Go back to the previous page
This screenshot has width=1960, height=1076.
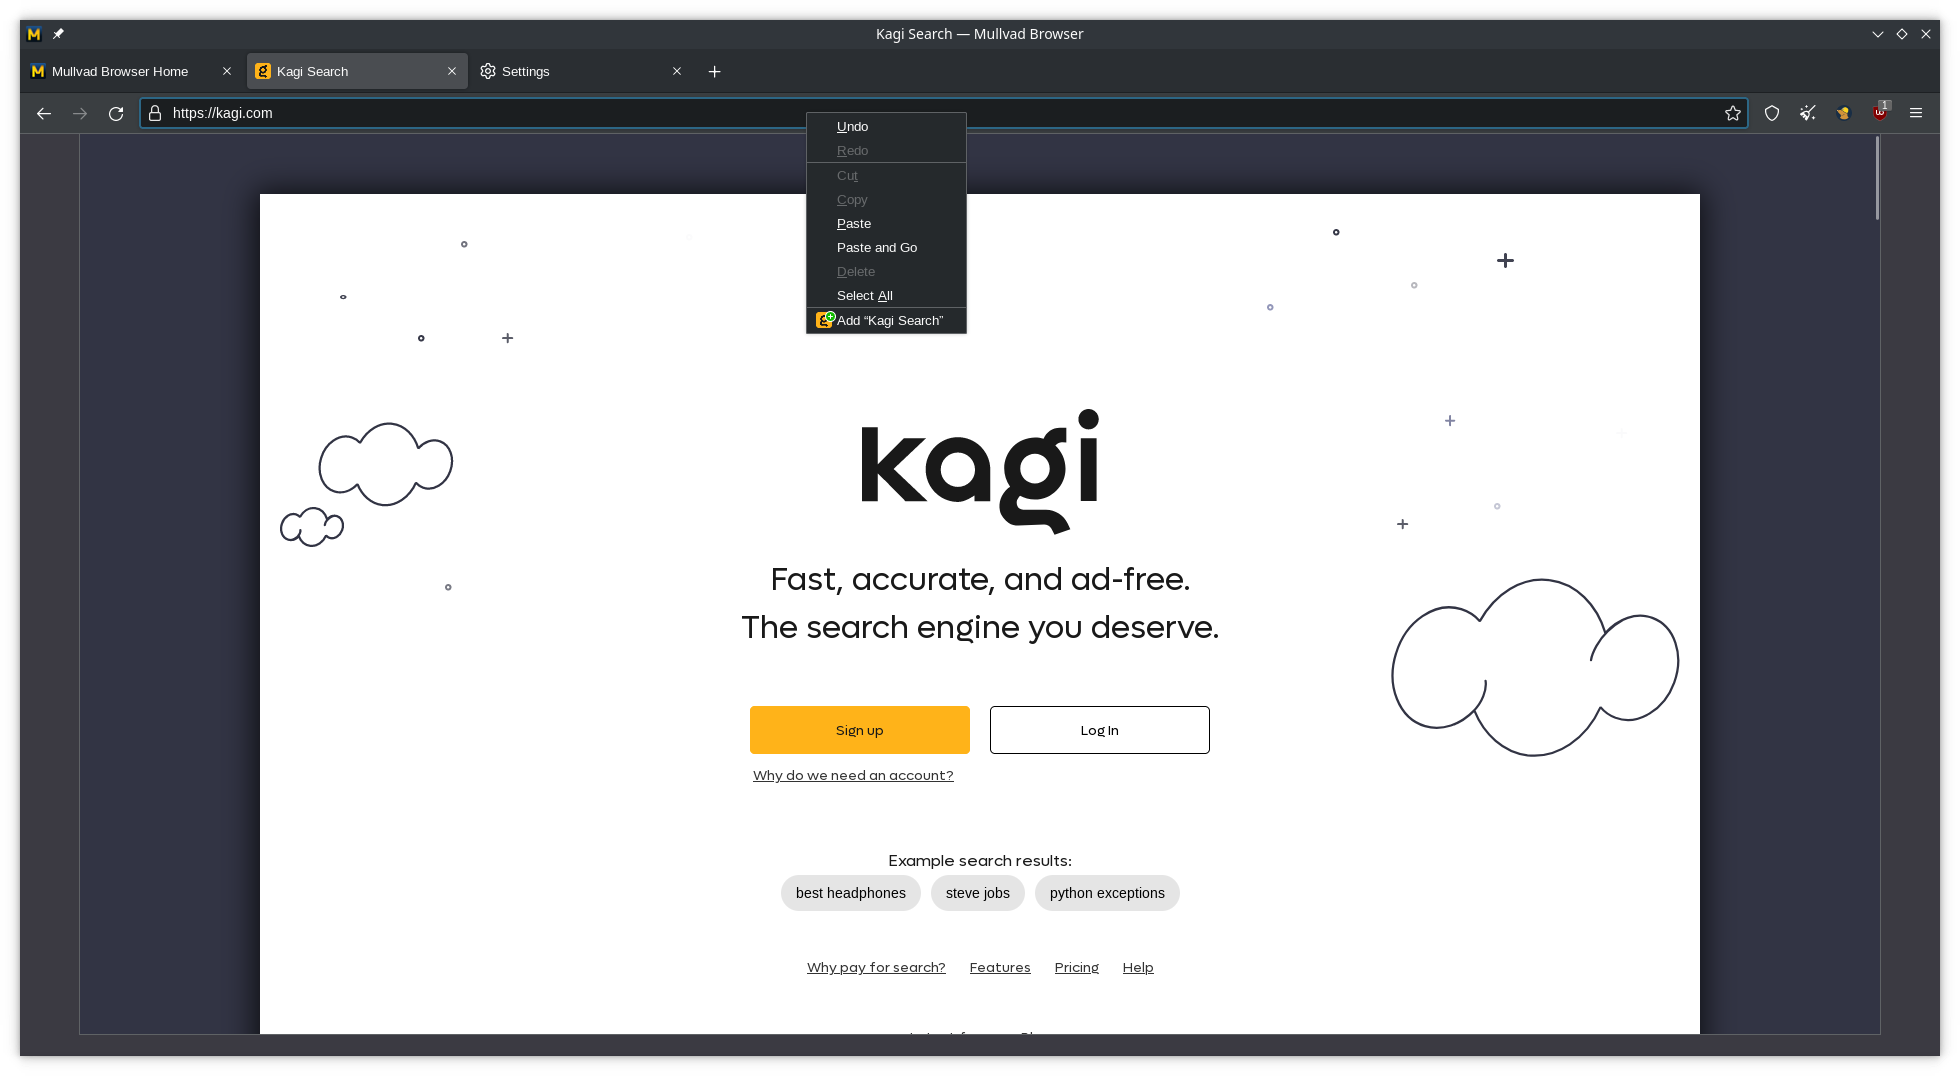(x=44, y=113)
